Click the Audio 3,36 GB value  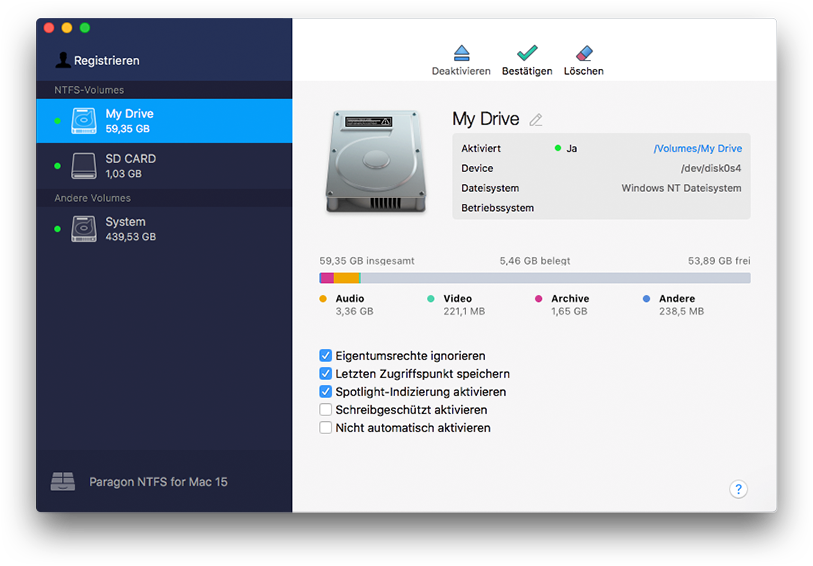point(354,312)
